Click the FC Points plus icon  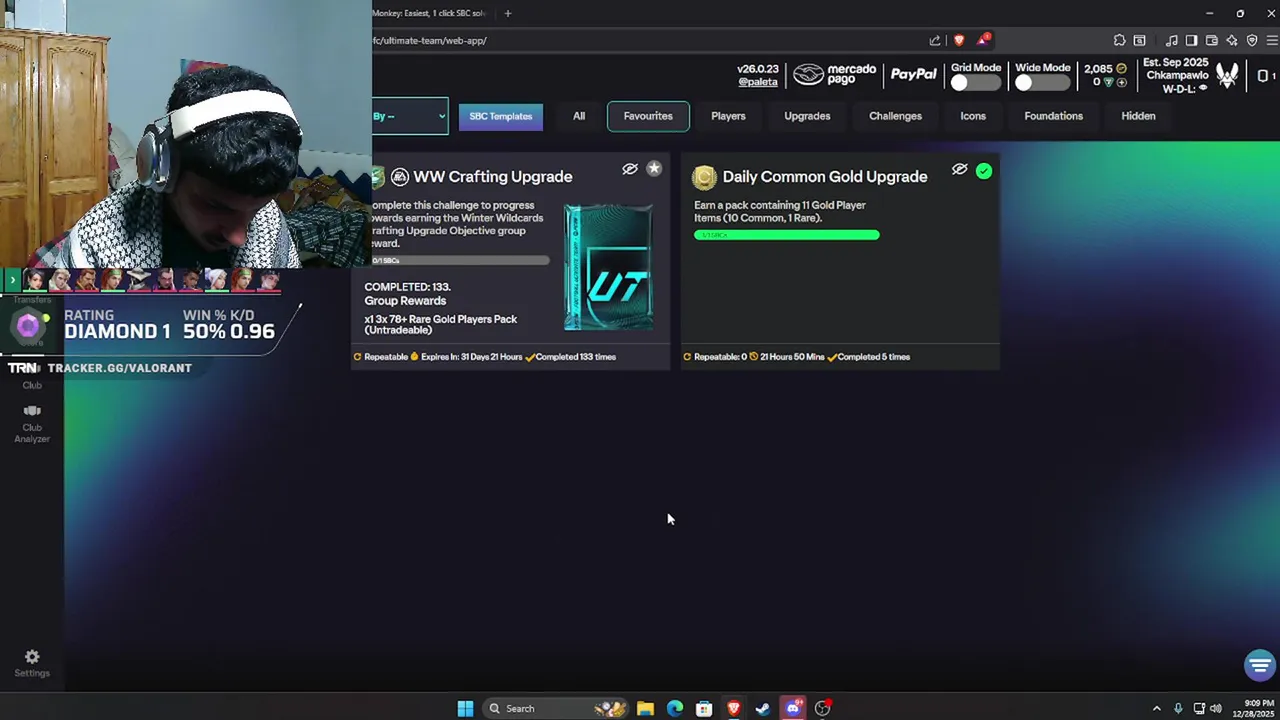[1121, 82]
